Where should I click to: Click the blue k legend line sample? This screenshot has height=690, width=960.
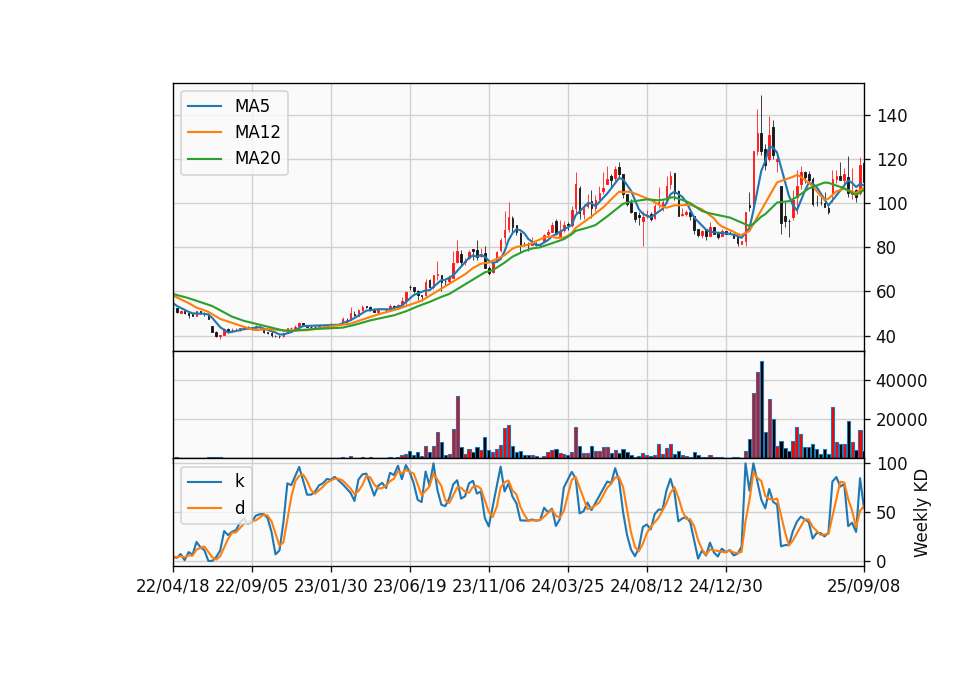[x=204, y=481]
